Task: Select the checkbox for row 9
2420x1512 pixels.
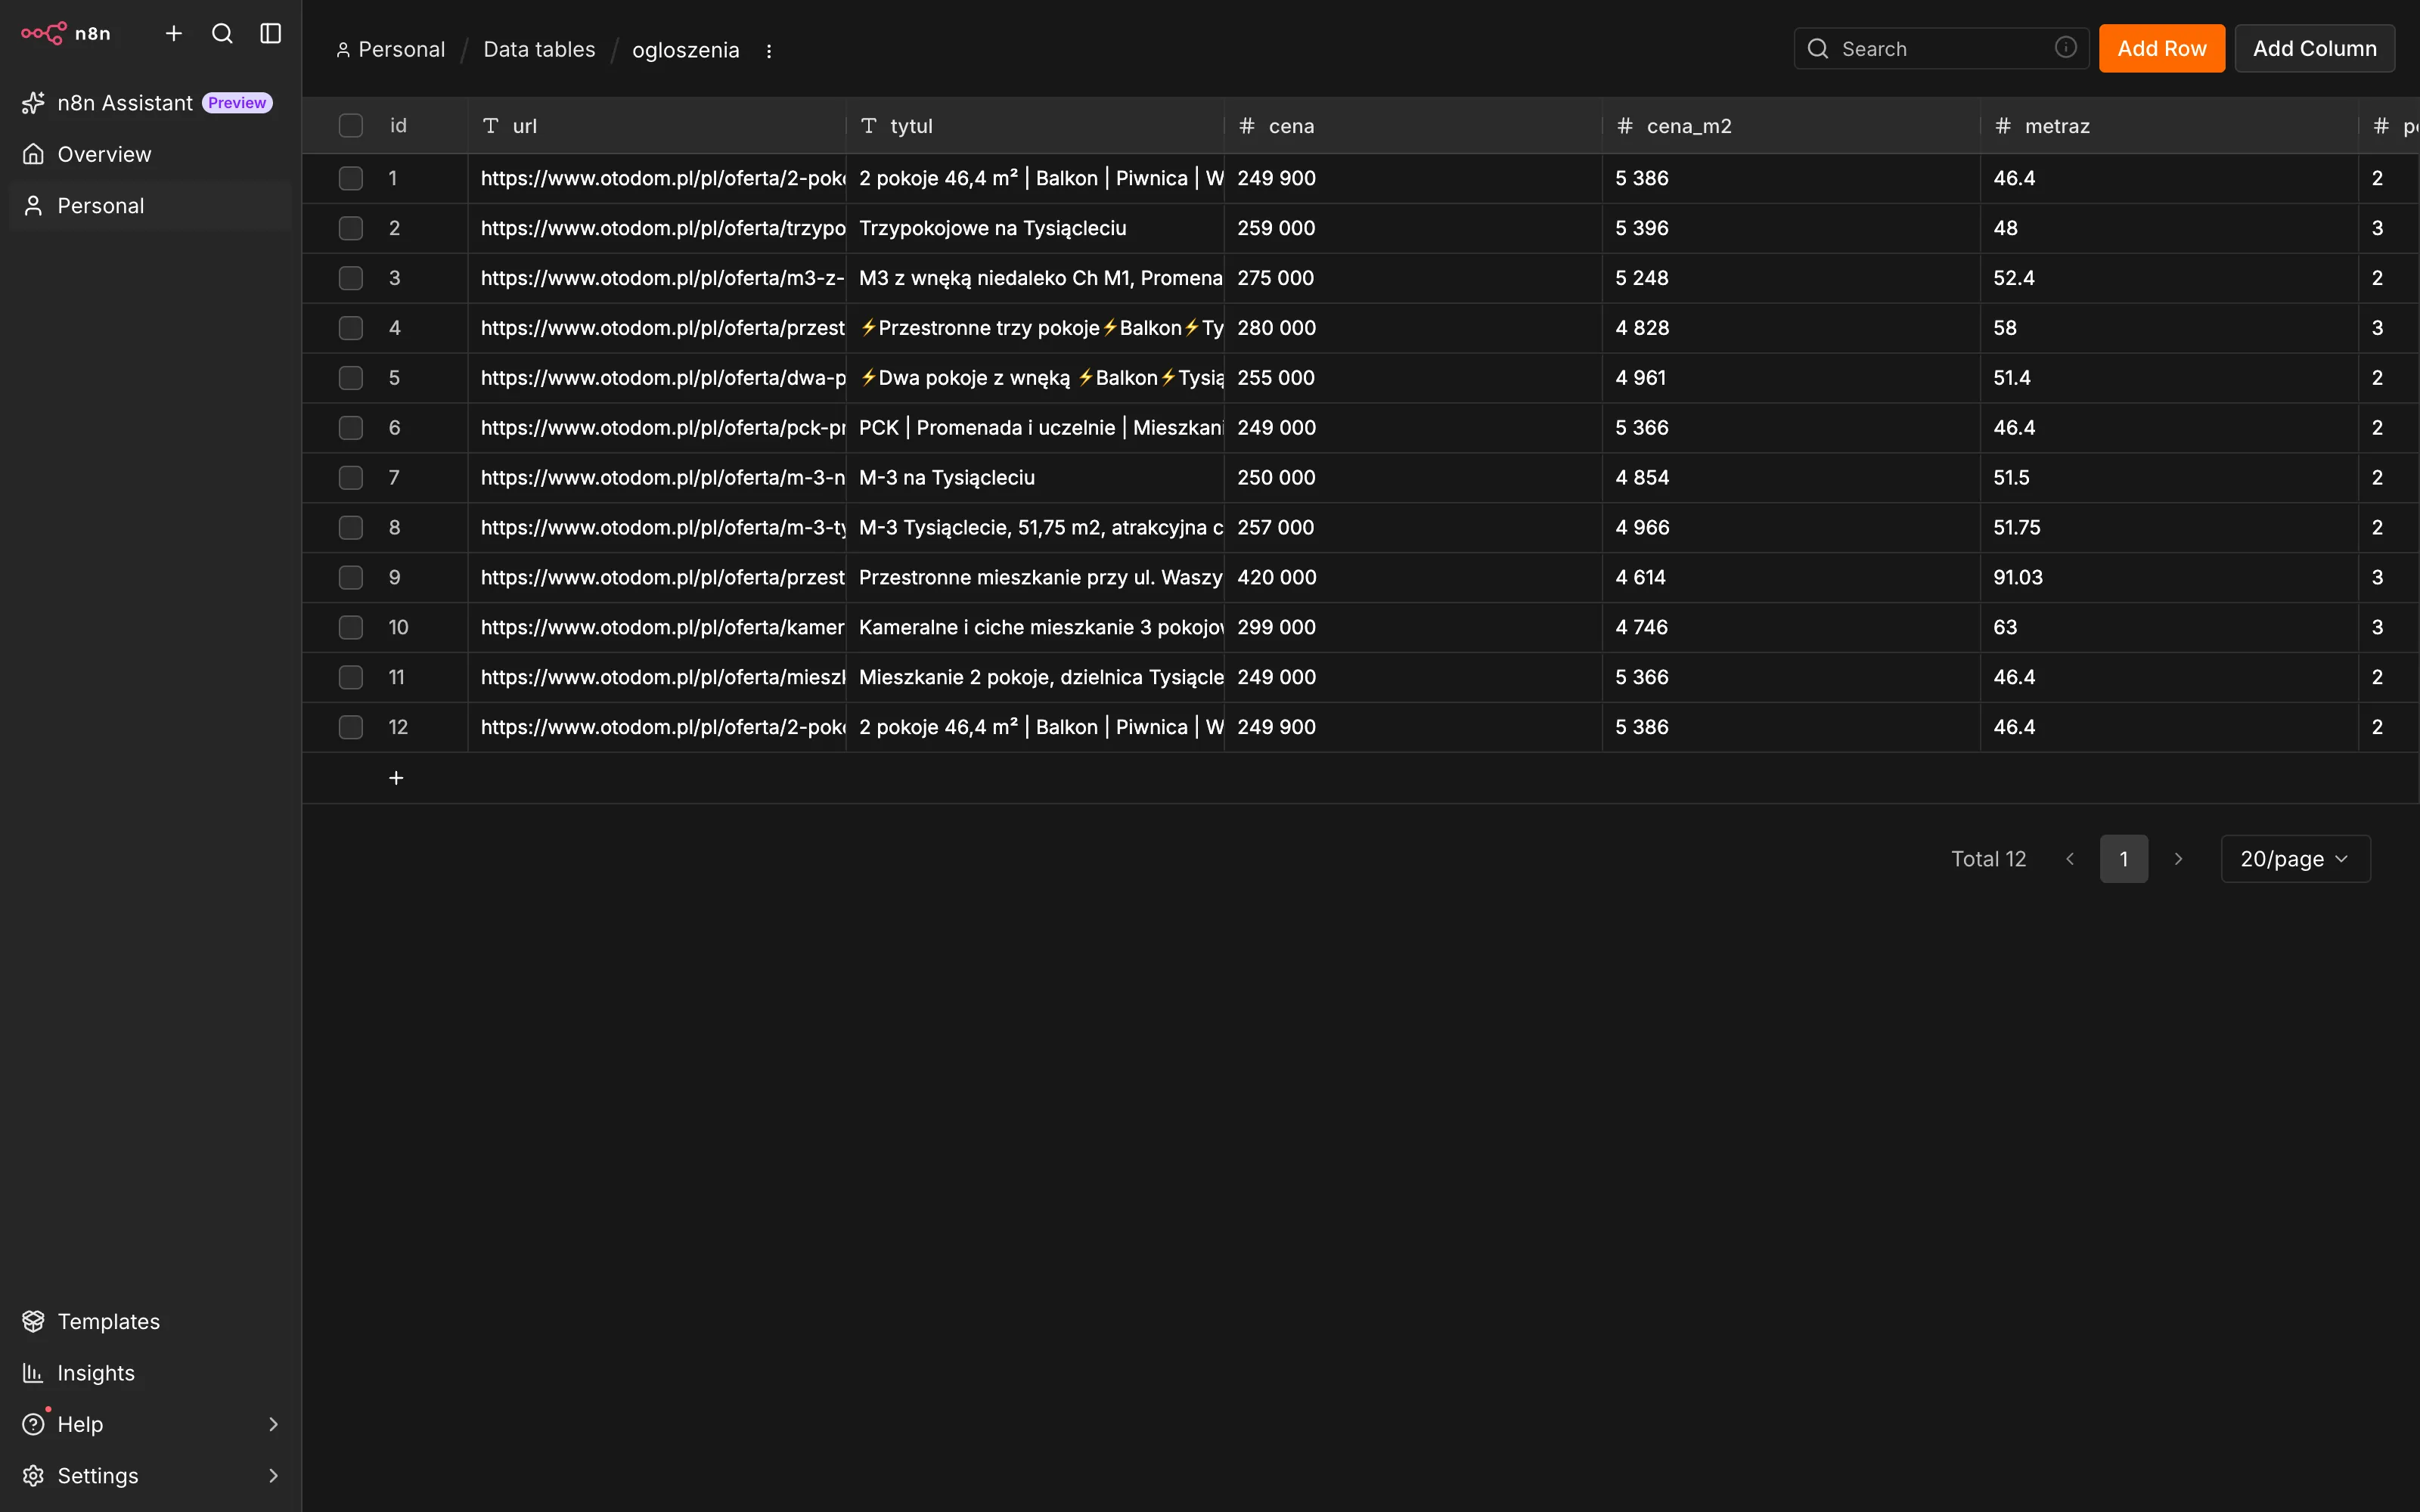Action: [x=351, y=578]
